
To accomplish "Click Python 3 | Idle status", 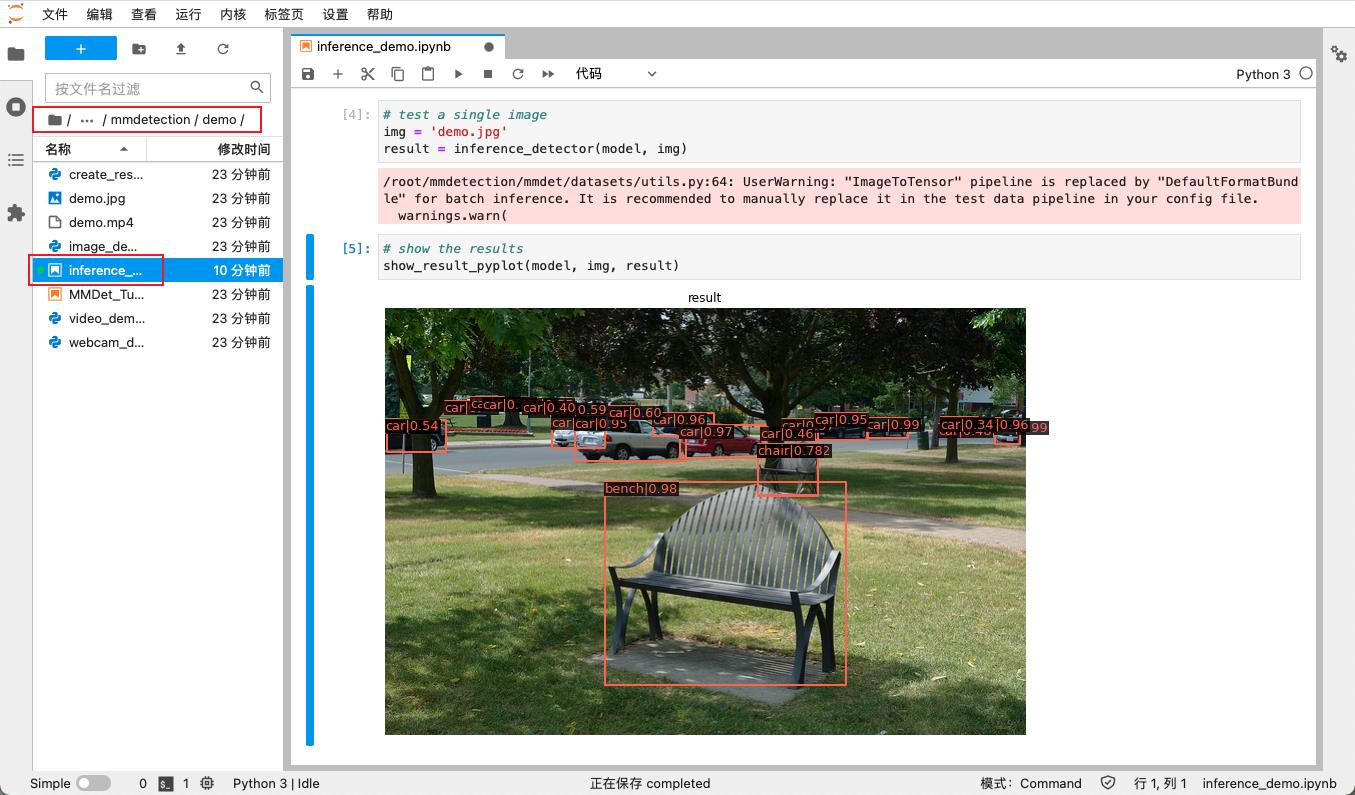I will click(276, 783).
